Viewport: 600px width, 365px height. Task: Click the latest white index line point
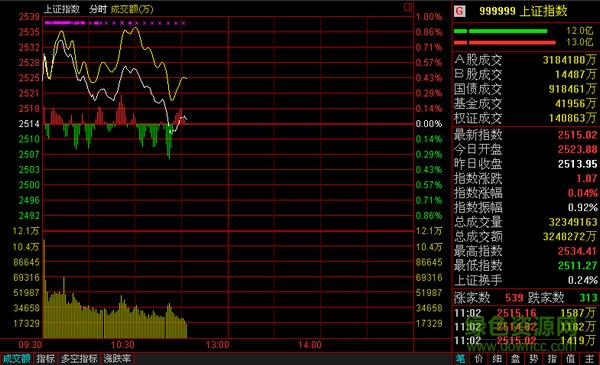coord(186,119)
